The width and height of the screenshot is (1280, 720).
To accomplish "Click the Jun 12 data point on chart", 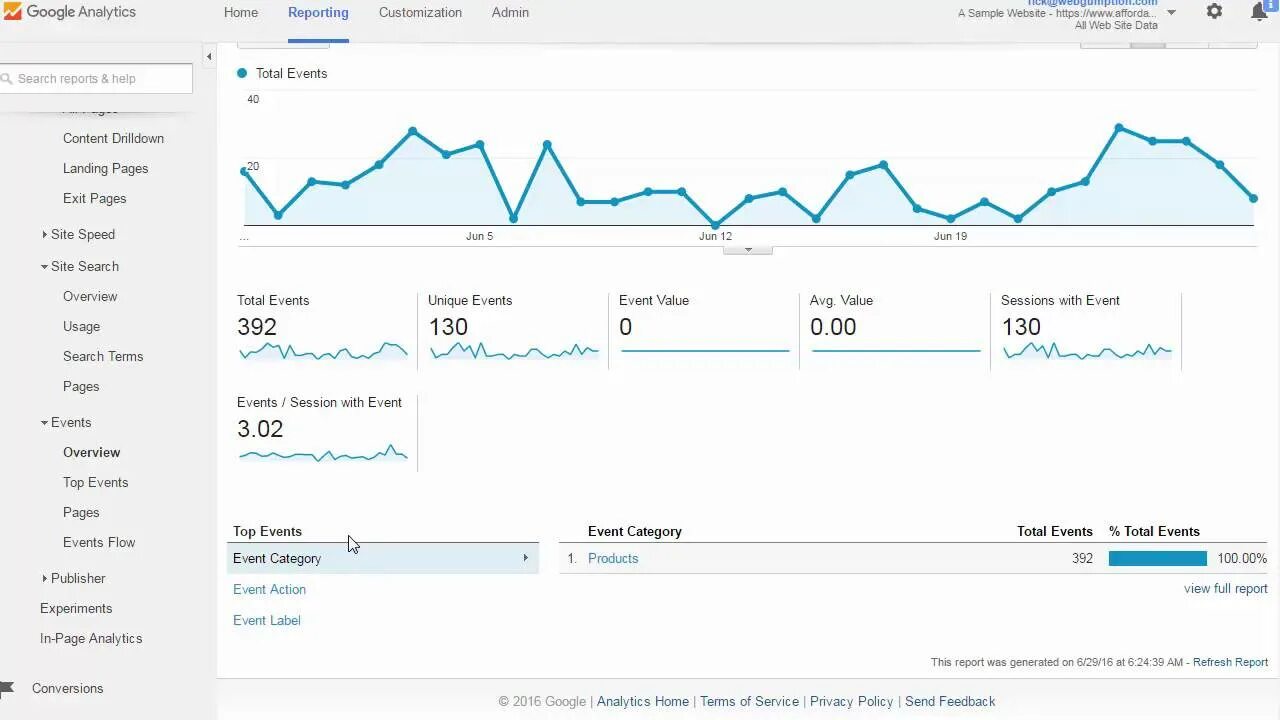I will (715, 225).
